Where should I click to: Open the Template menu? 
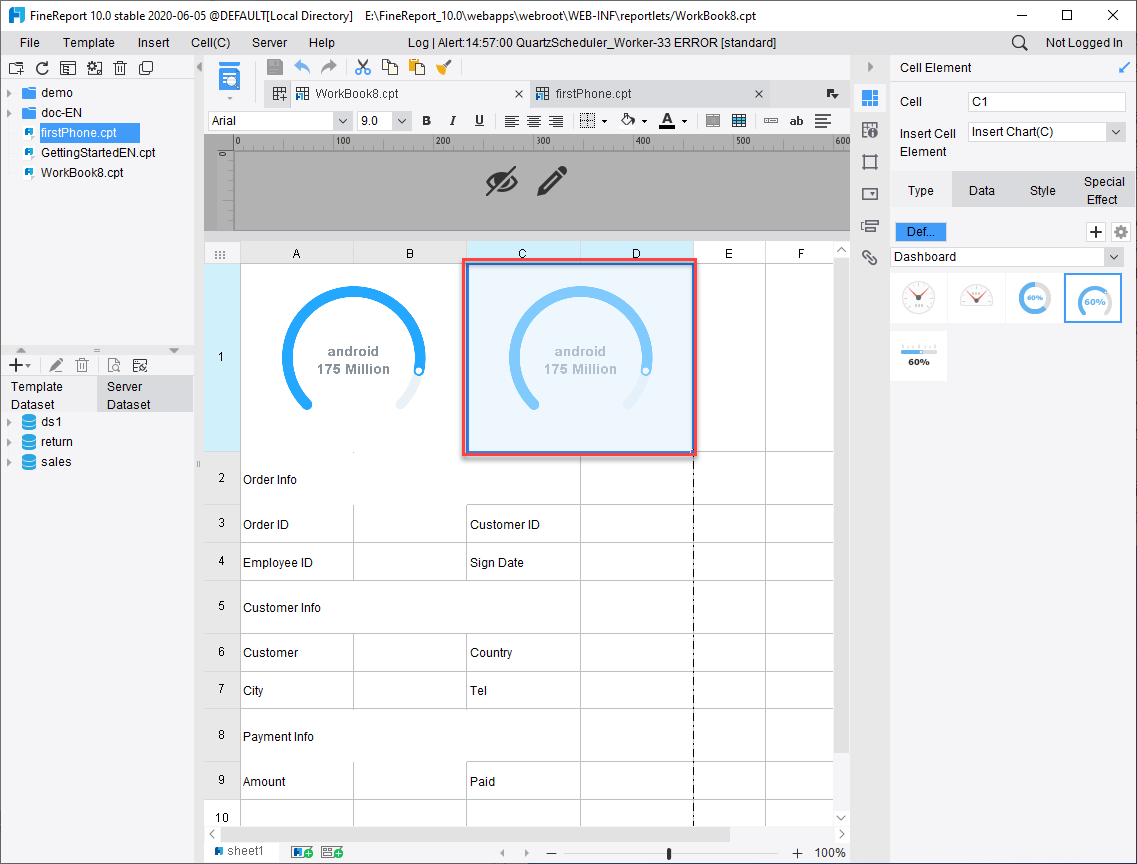pyautogui.click(x=88, y=43)
